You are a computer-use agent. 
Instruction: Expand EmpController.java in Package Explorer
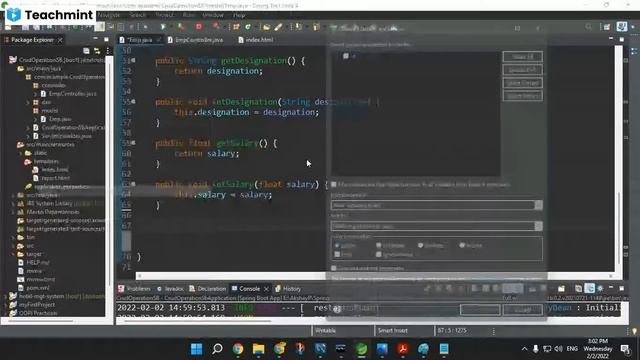(36, 94)
